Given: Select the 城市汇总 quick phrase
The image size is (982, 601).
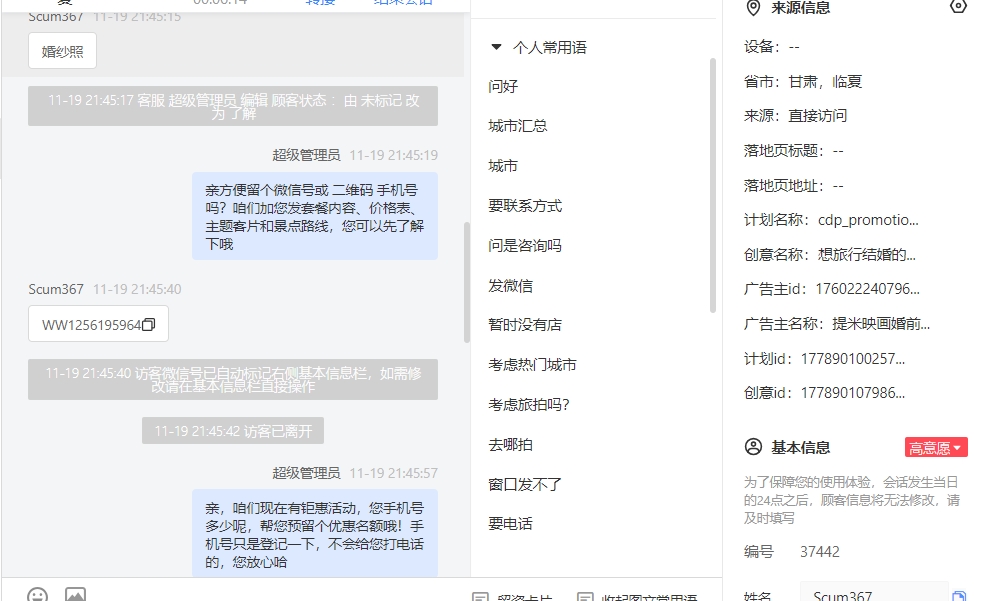Looking at the screenshot, I should tap(518, 126).
